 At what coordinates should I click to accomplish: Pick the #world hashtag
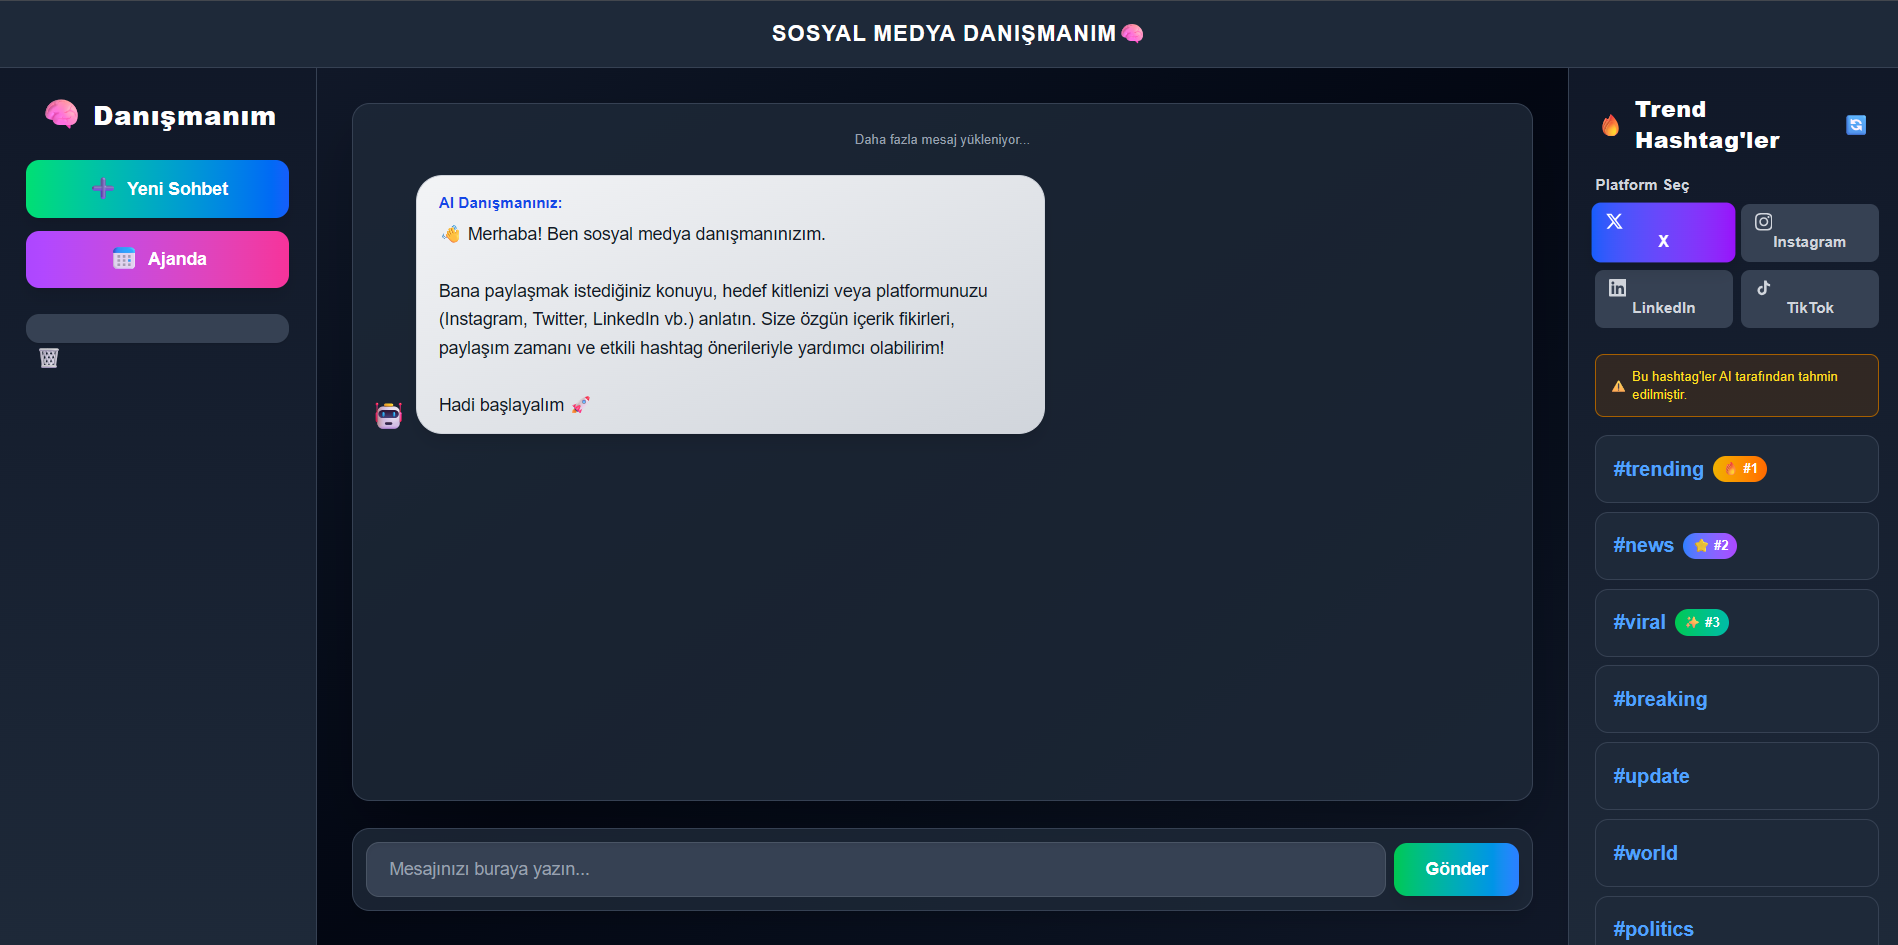[1736, 853]
